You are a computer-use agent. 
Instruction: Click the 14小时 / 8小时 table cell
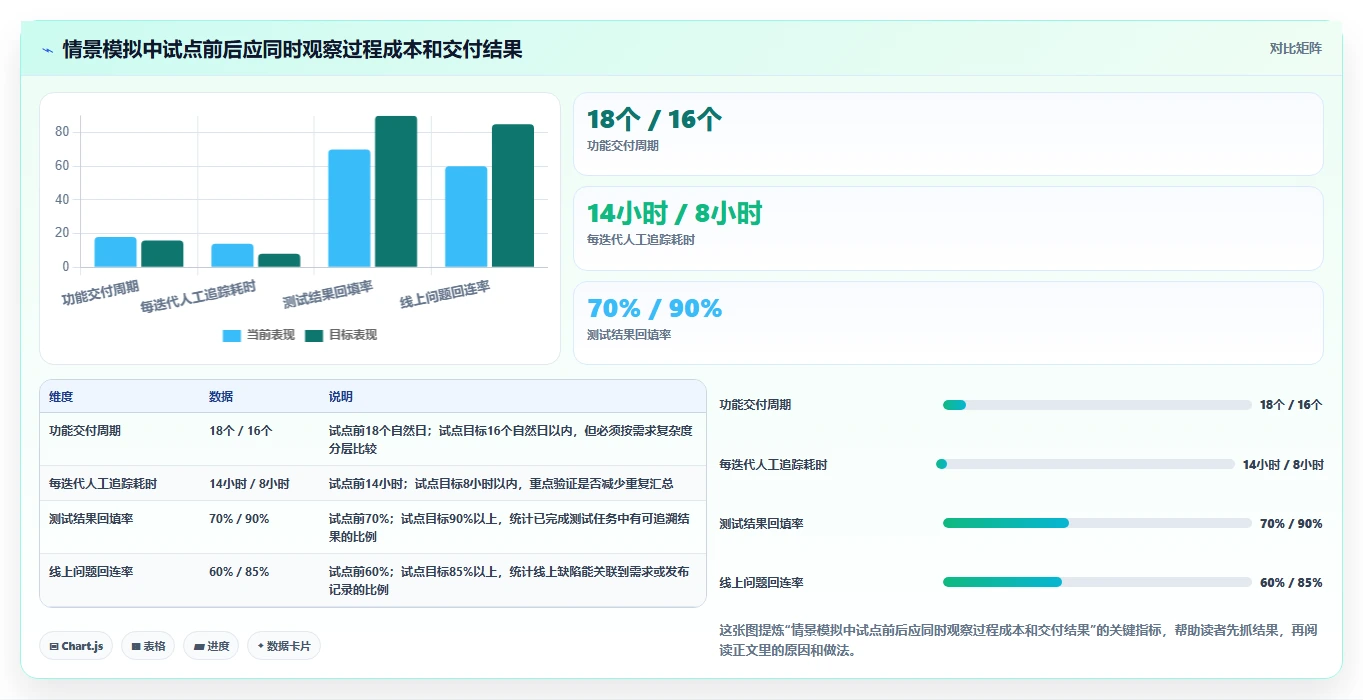tap(249, 484)
